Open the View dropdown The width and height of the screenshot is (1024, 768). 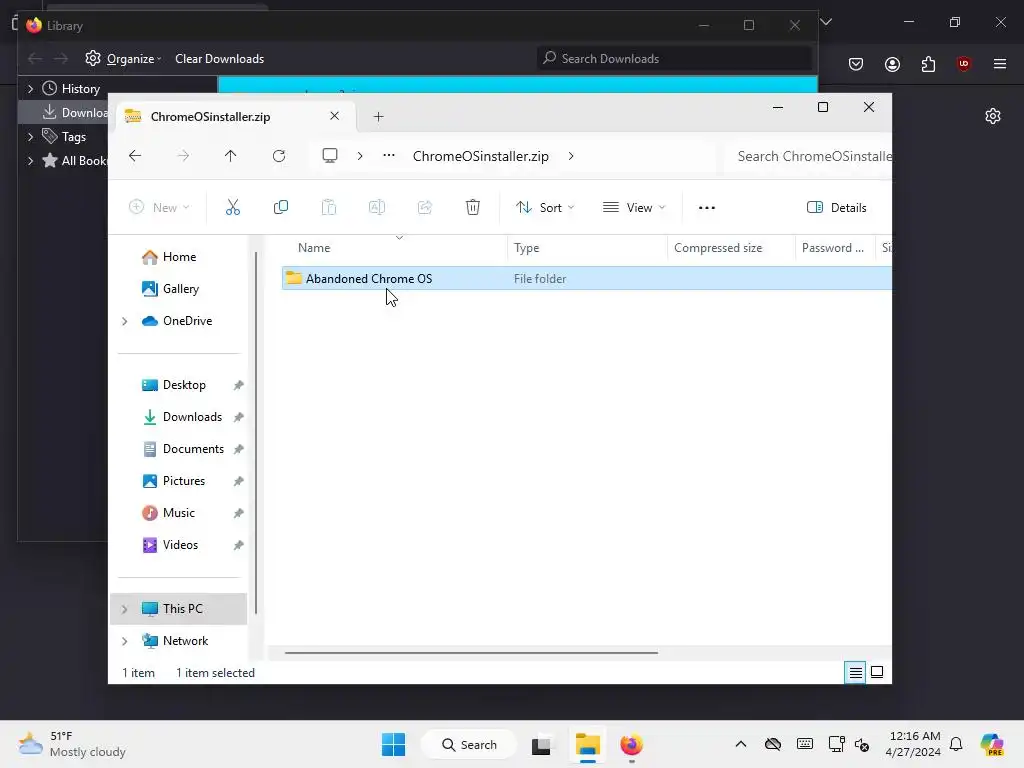pyautogui.click(x=634, y=208)
